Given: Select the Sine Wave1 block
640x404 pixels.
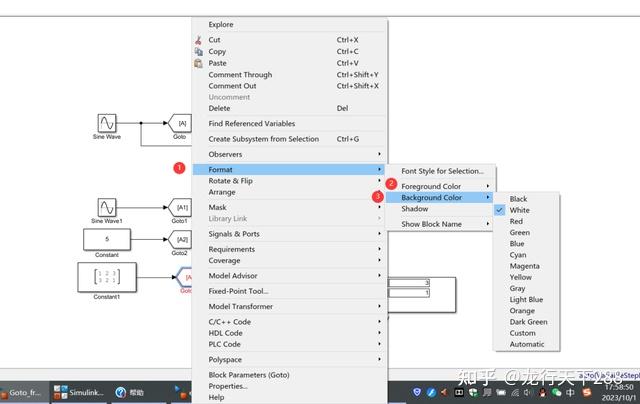Looking at the screenshot, I should (107, 207).
